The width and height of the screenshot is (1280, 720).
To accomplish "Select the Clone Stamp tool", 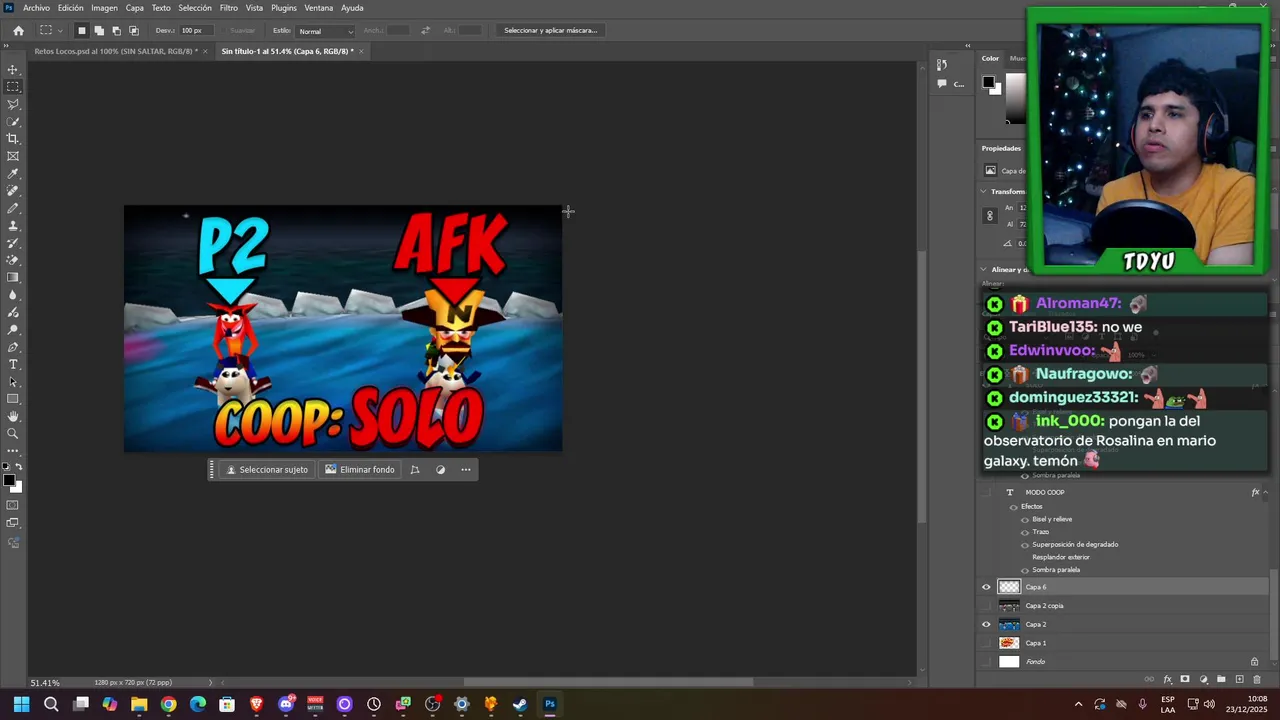I will [x=13, y=226].
